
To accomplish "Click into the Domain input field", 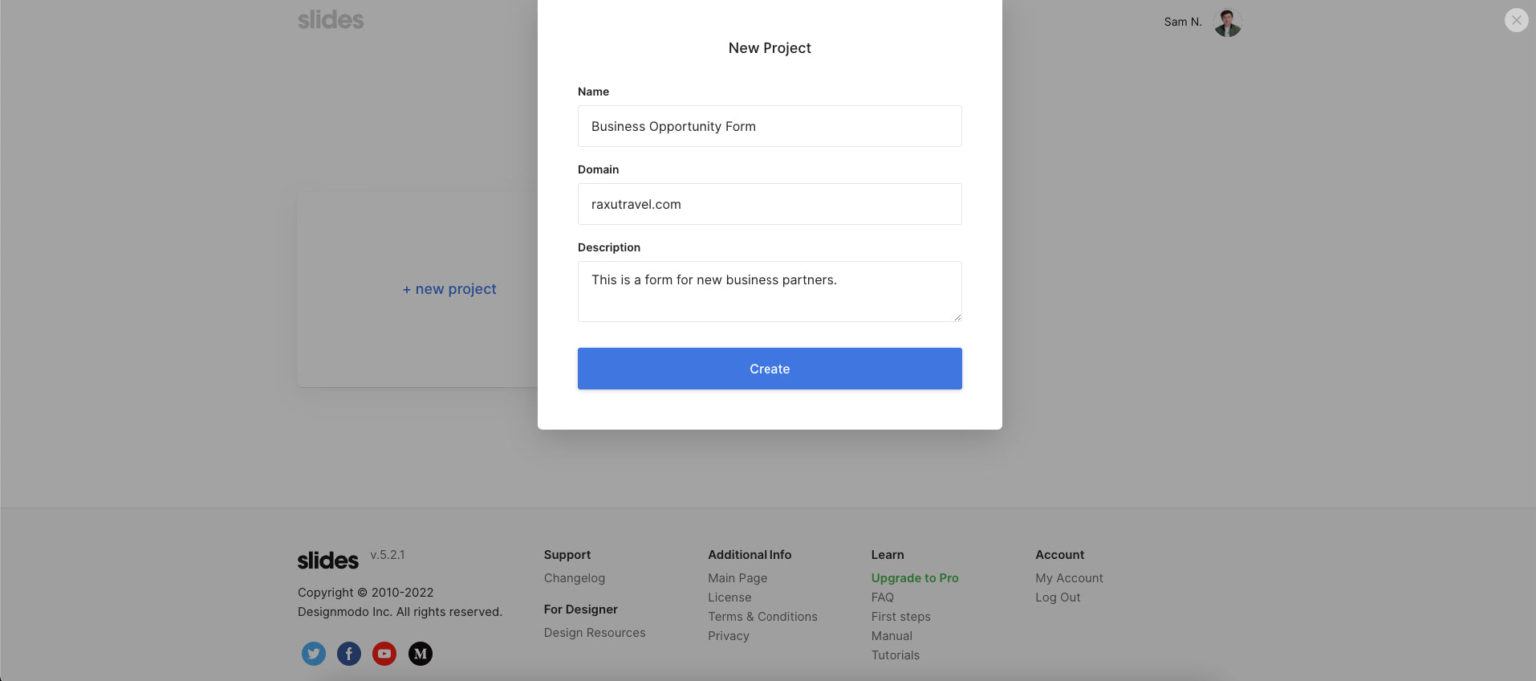I will pos(769,204).
